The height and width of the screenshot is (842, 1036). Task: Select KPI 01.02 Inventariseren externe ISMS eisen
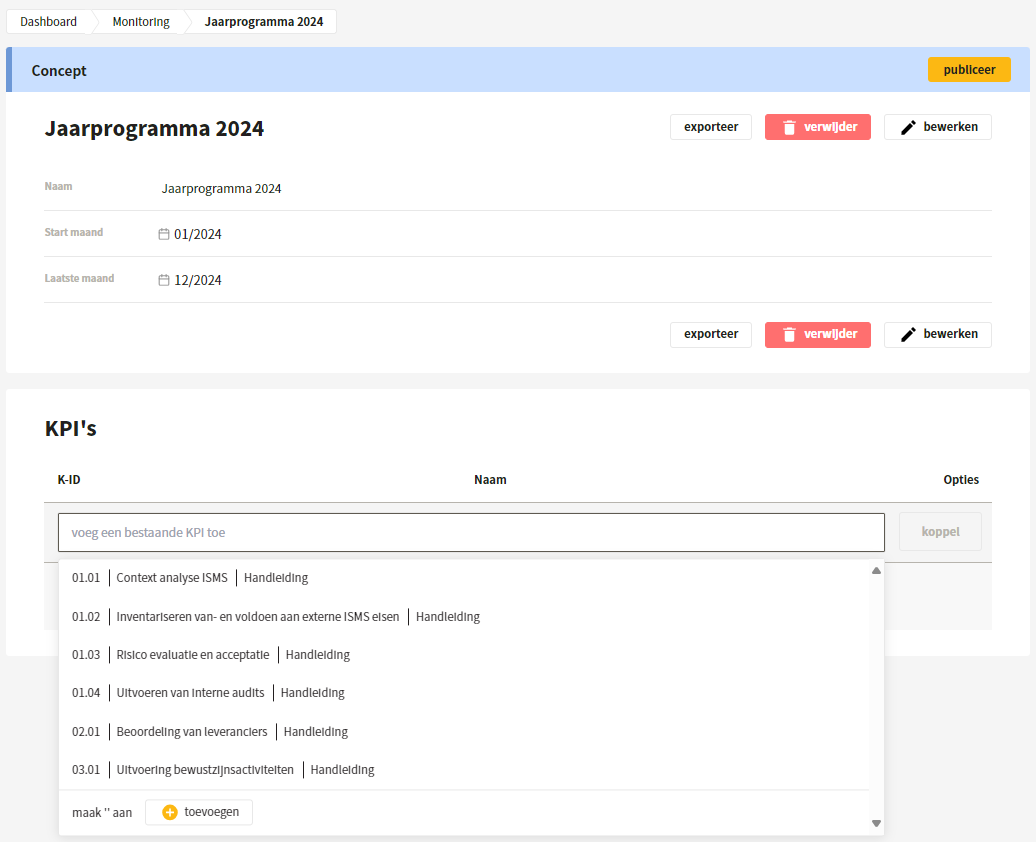[x=463, y=617]
